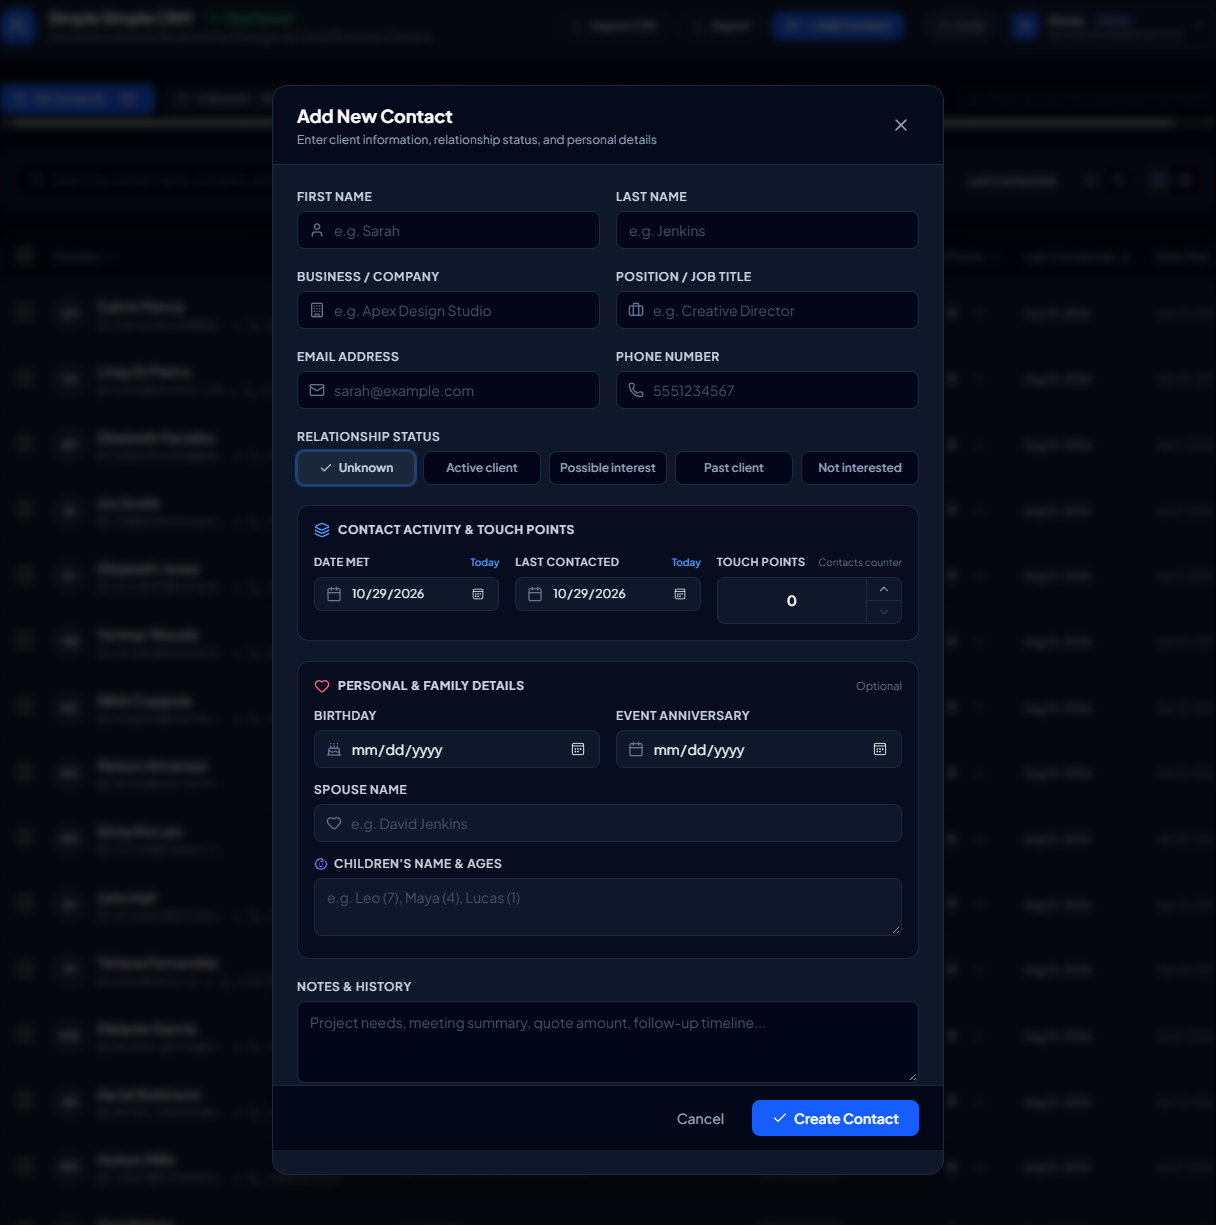Screen dimensions: 1216x1225
Task: Click the Touch Points number field
Action: coord(792,601)
